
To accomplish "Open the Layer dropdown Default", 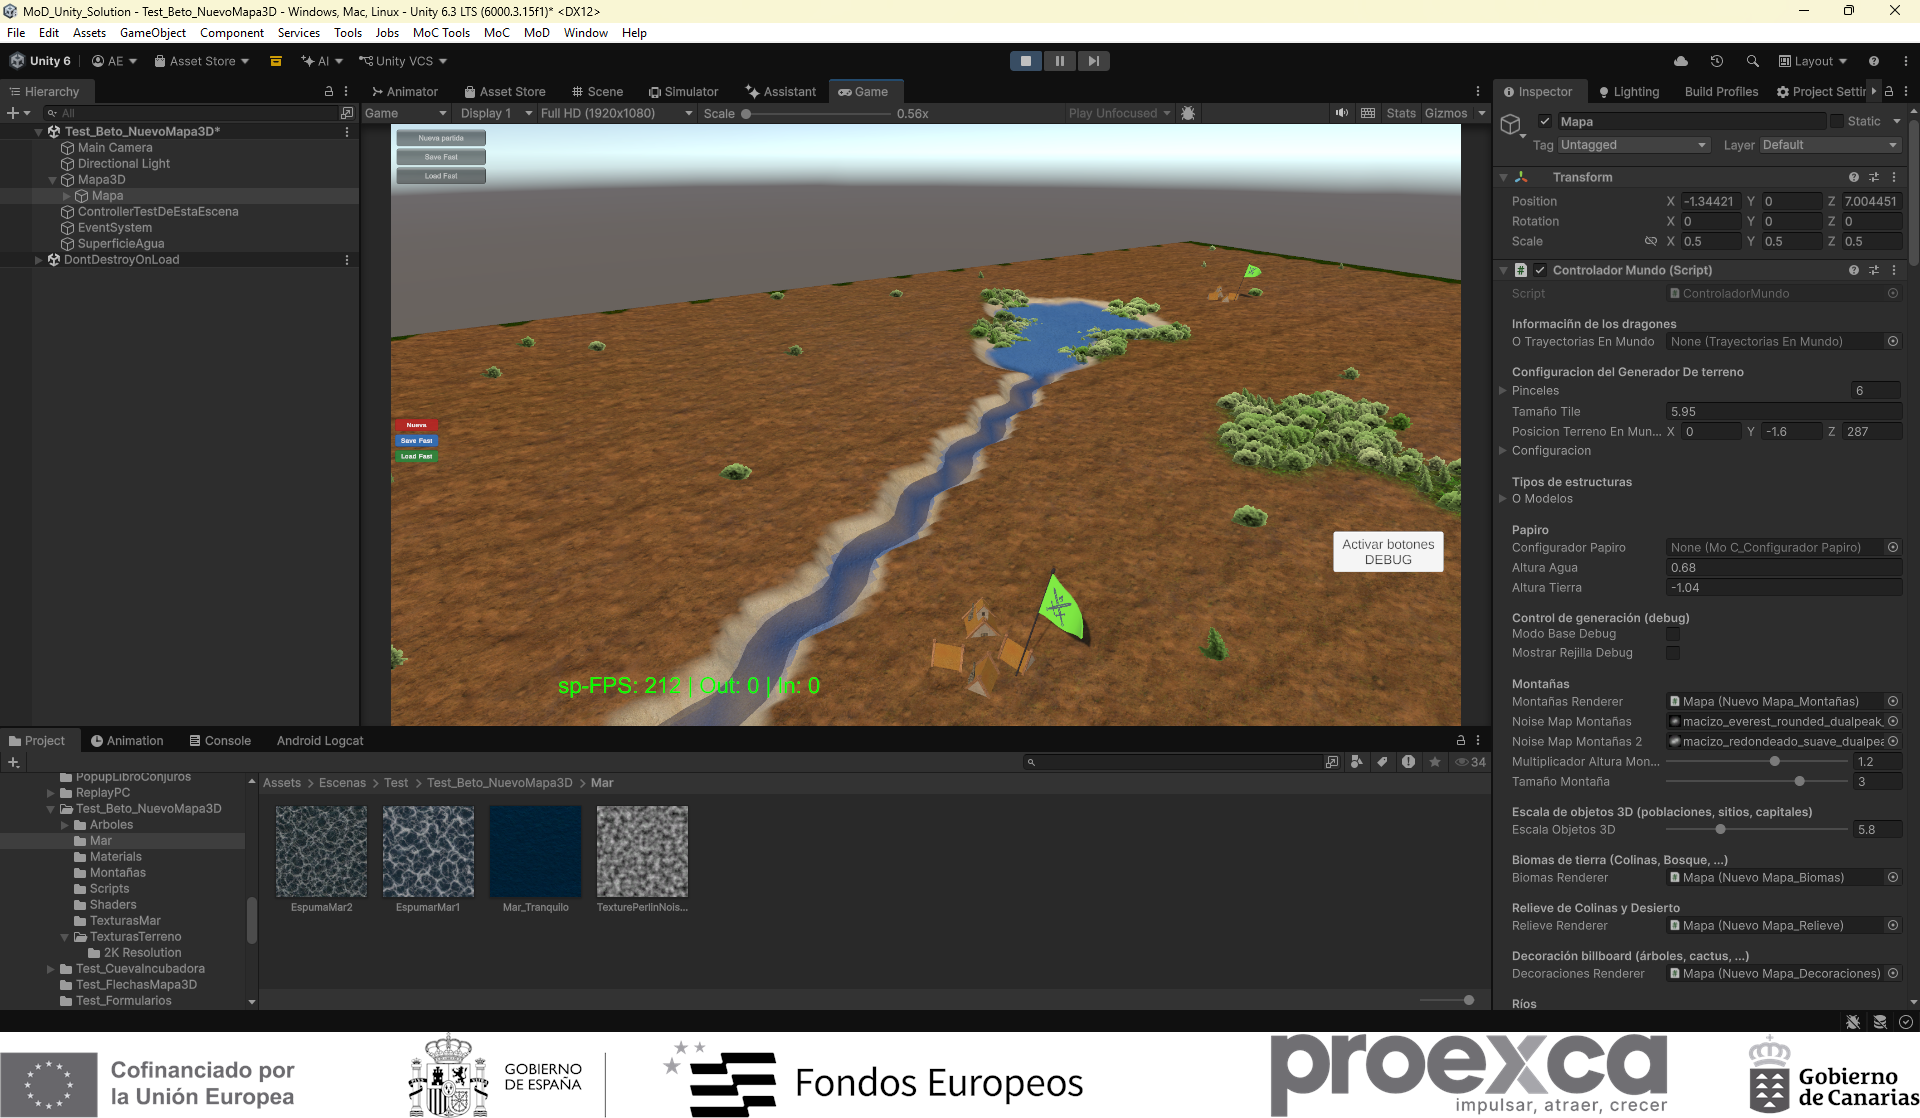I will tap(1830, 145).
